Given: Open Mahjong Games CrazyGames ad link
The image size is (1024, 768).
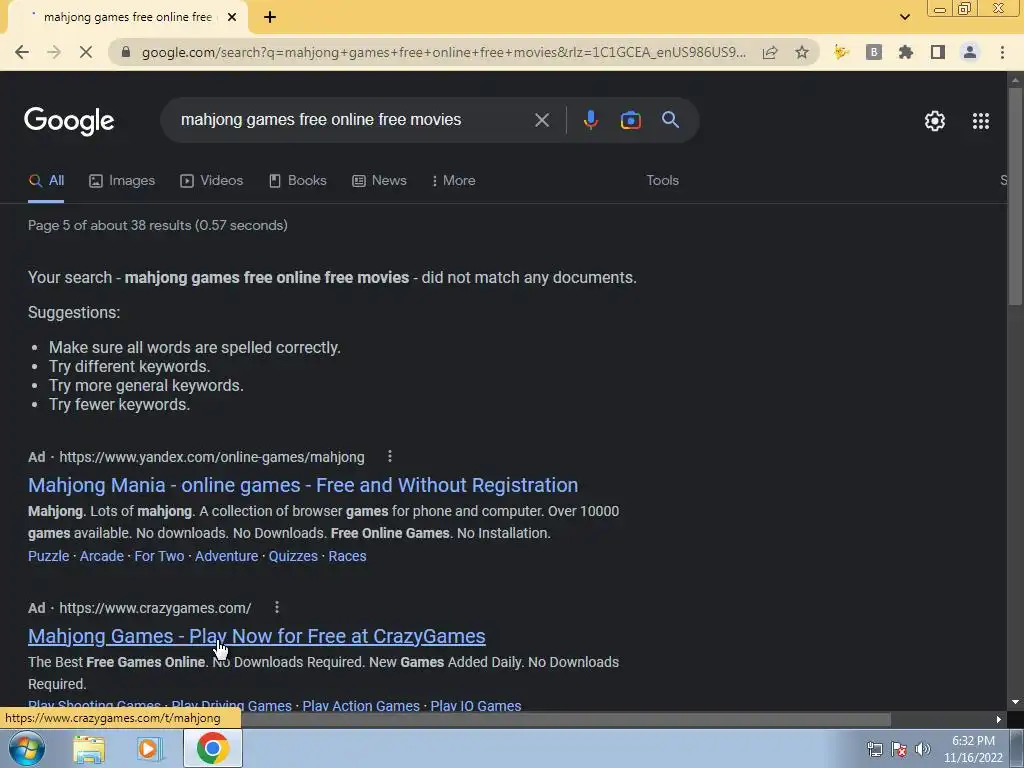Looking at the screenshot, I should click(257, 636).
